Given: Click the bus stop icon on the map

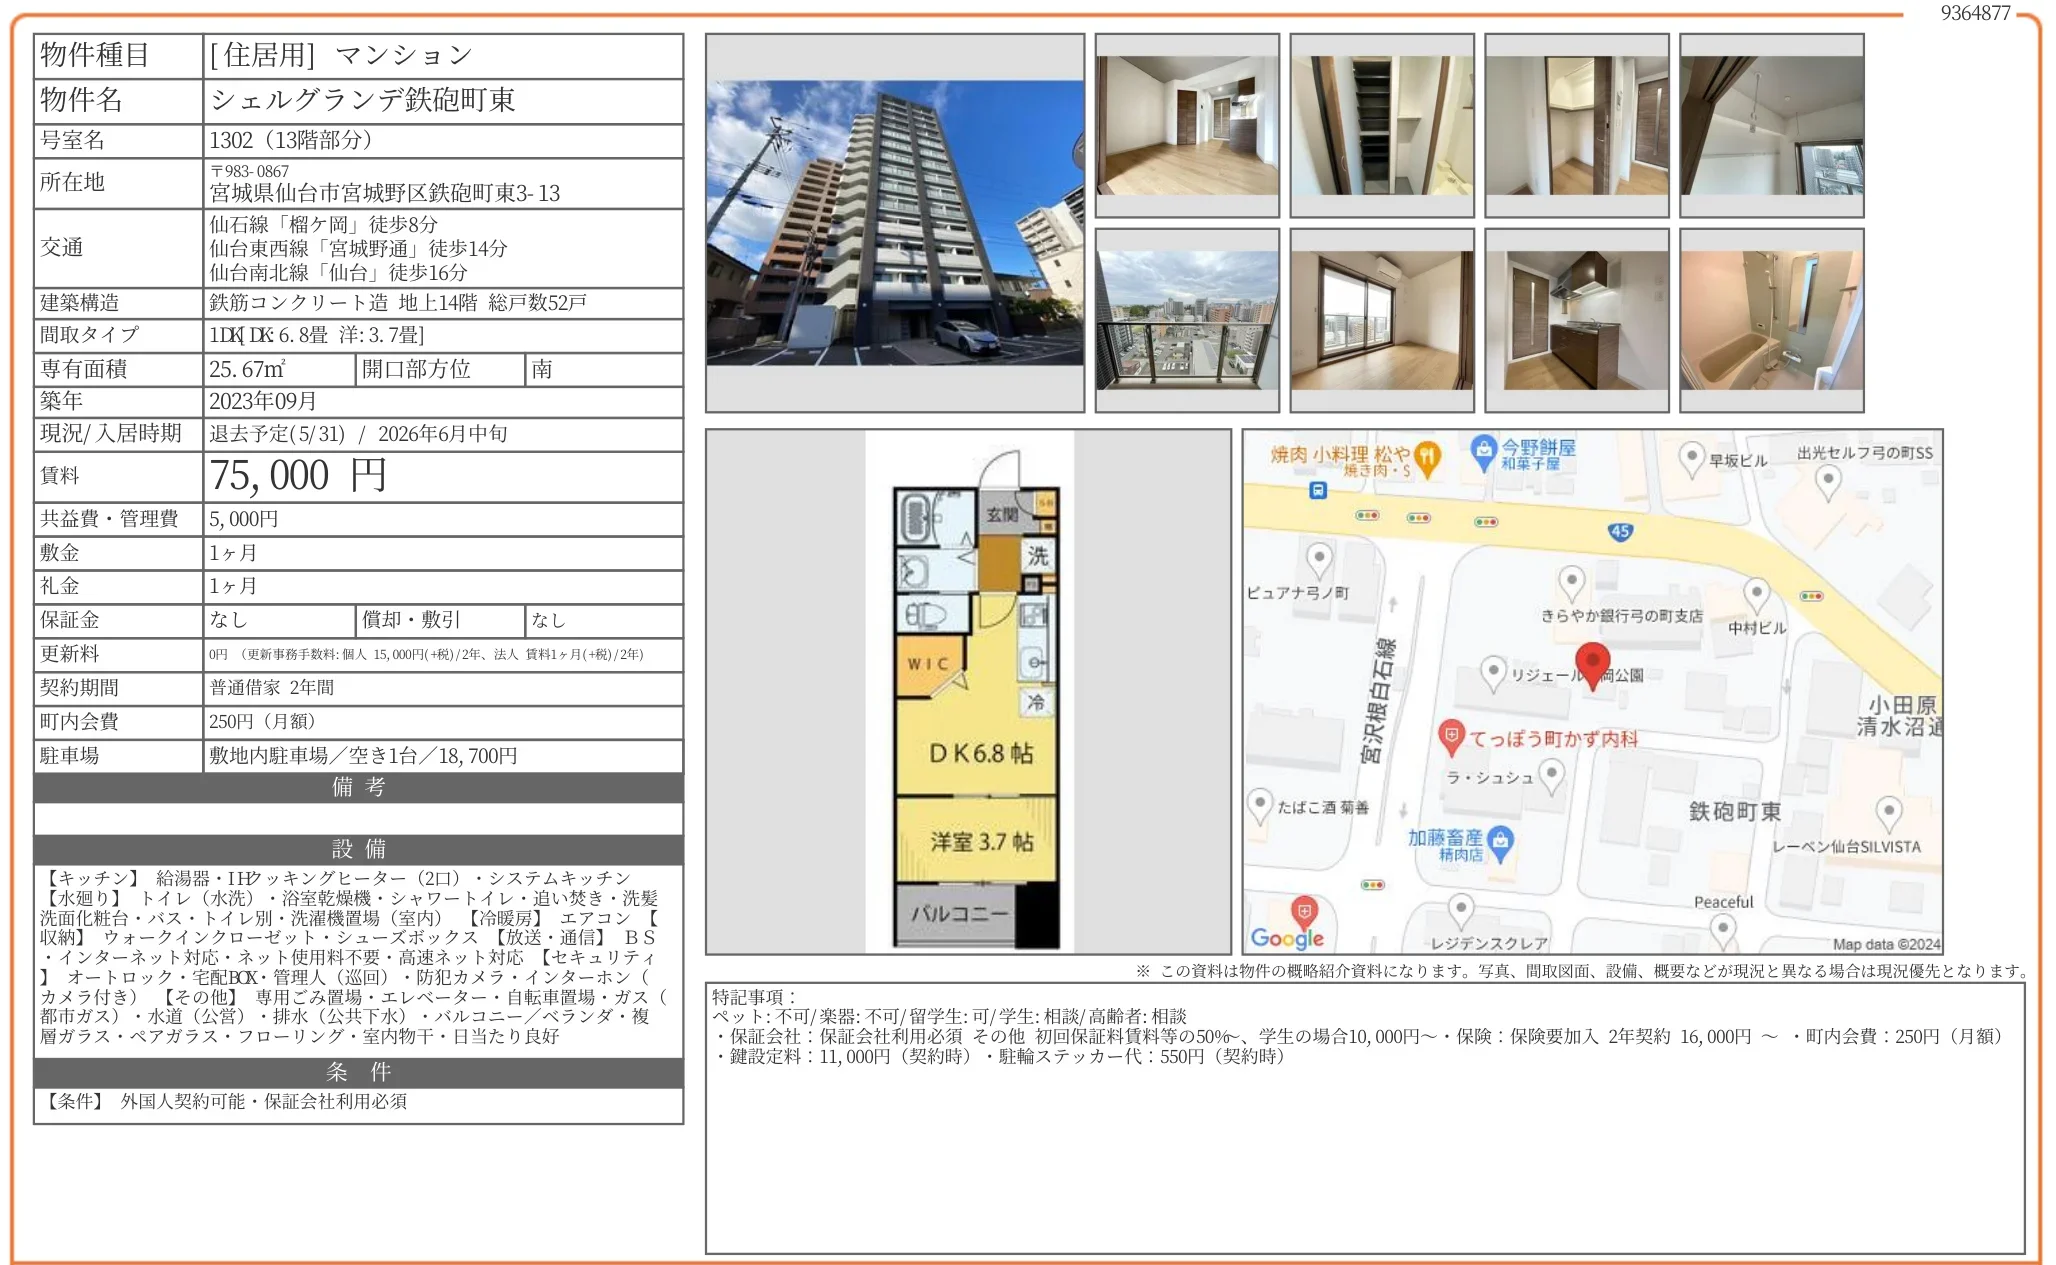Looking at the screenshot, I should tap(1318, 490).
